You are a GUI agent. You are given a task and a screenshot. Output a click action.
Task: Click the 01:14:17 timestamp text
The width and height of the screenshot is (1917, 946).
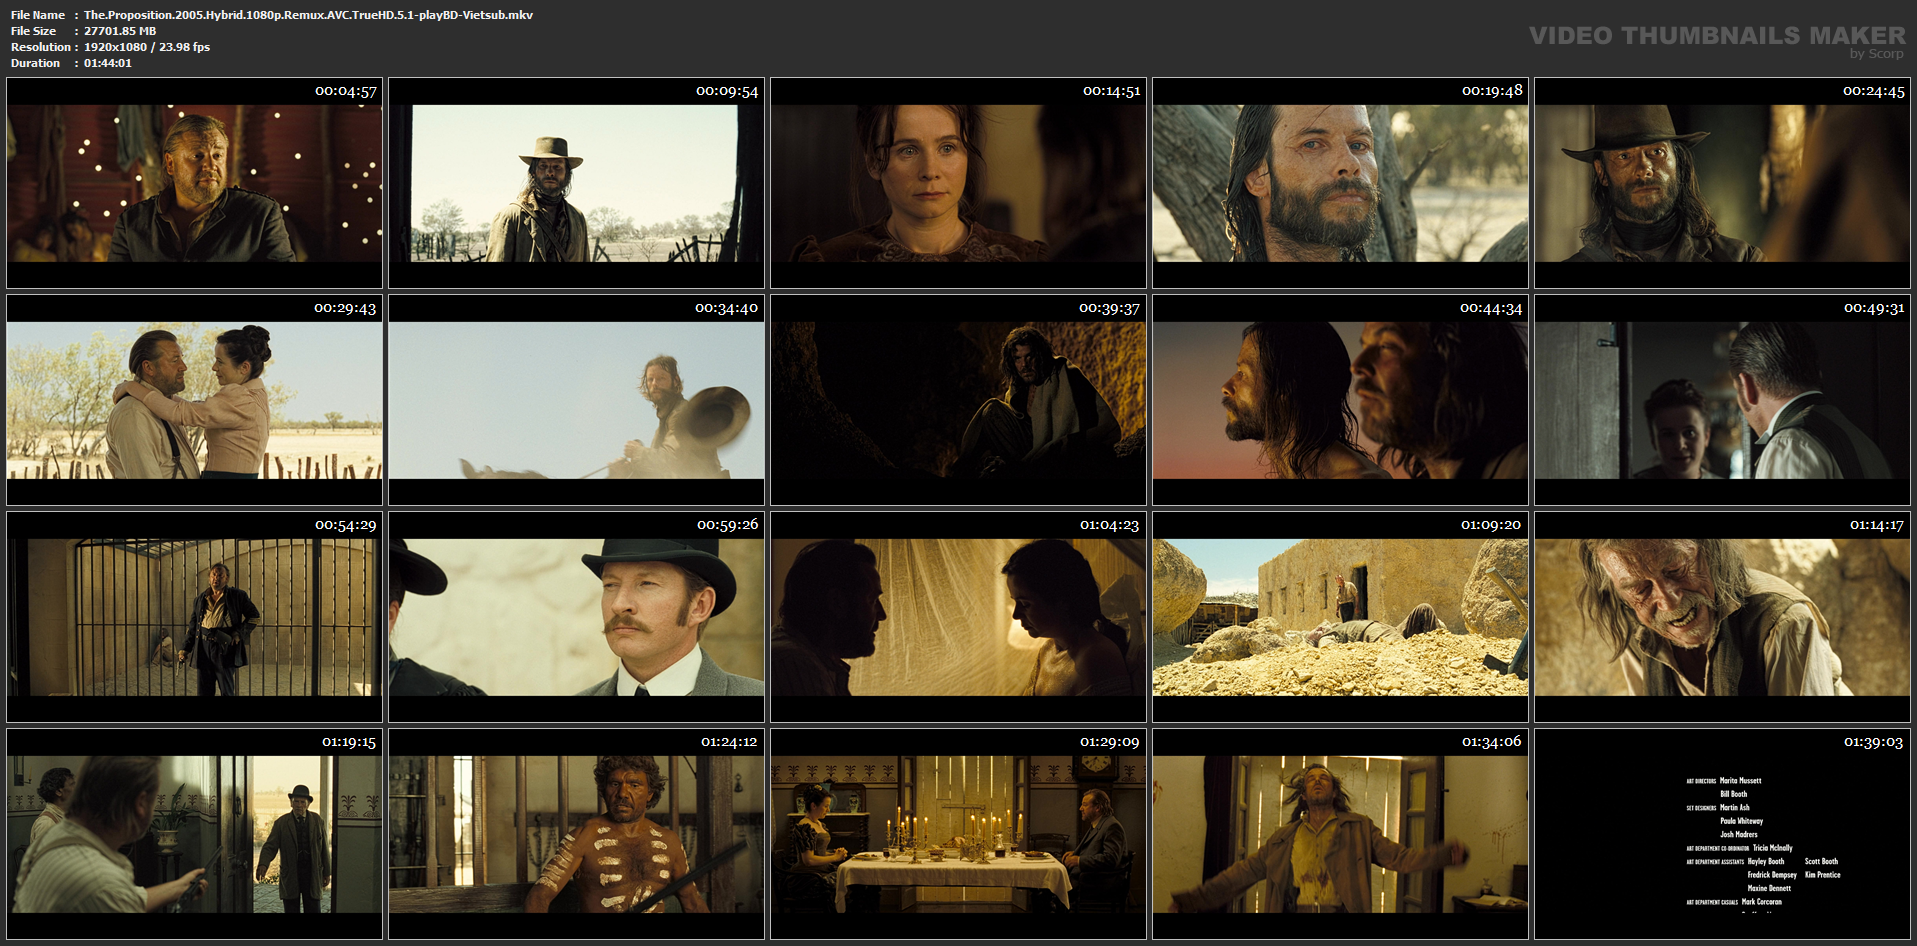tap(1877, 525)
